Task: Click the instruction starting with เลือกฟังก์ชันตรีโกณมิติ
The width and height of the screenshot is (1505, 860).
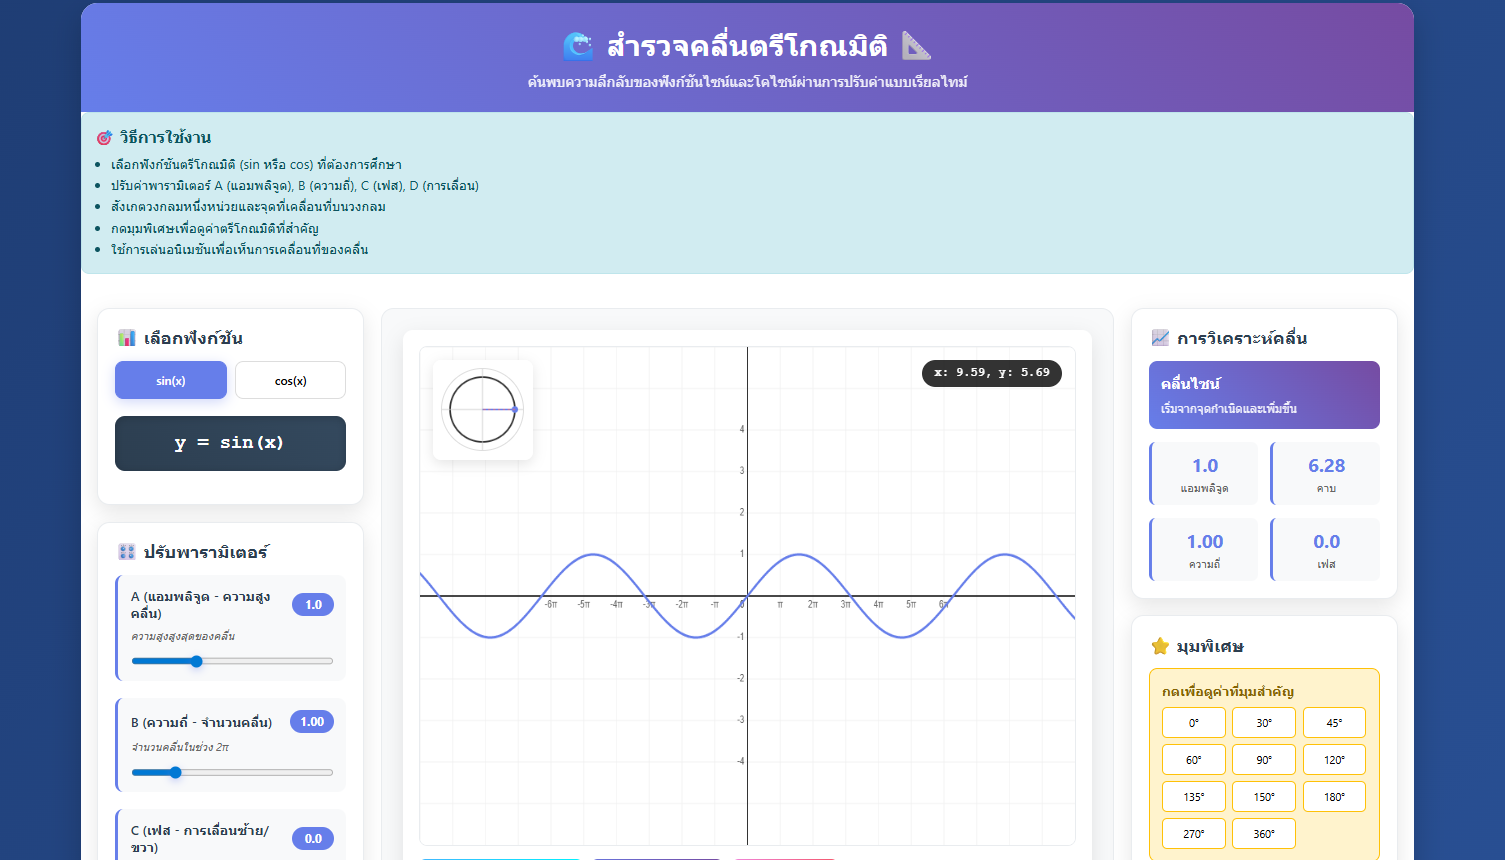Action: (x=256, y=165)
